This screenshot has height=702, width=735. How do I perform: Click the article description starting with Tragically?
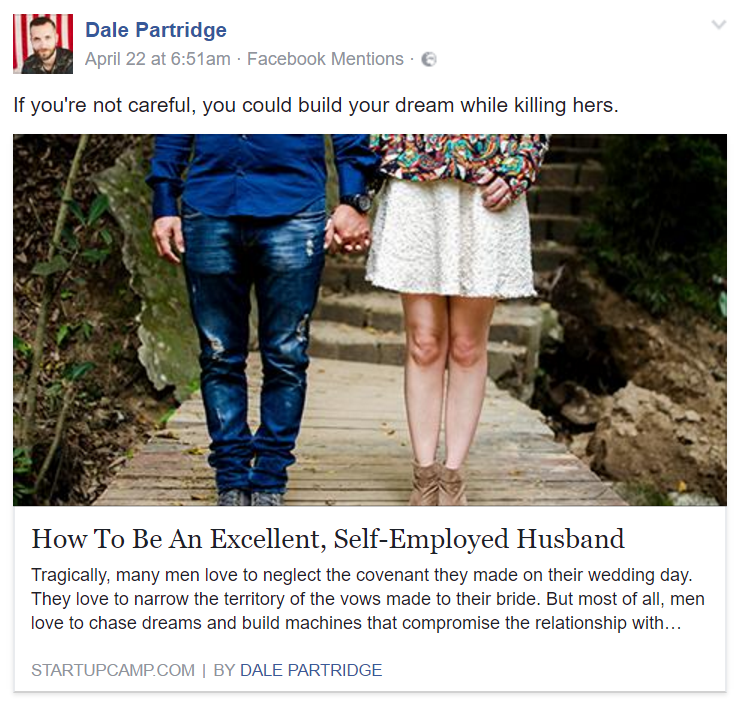tap(368, 599)
